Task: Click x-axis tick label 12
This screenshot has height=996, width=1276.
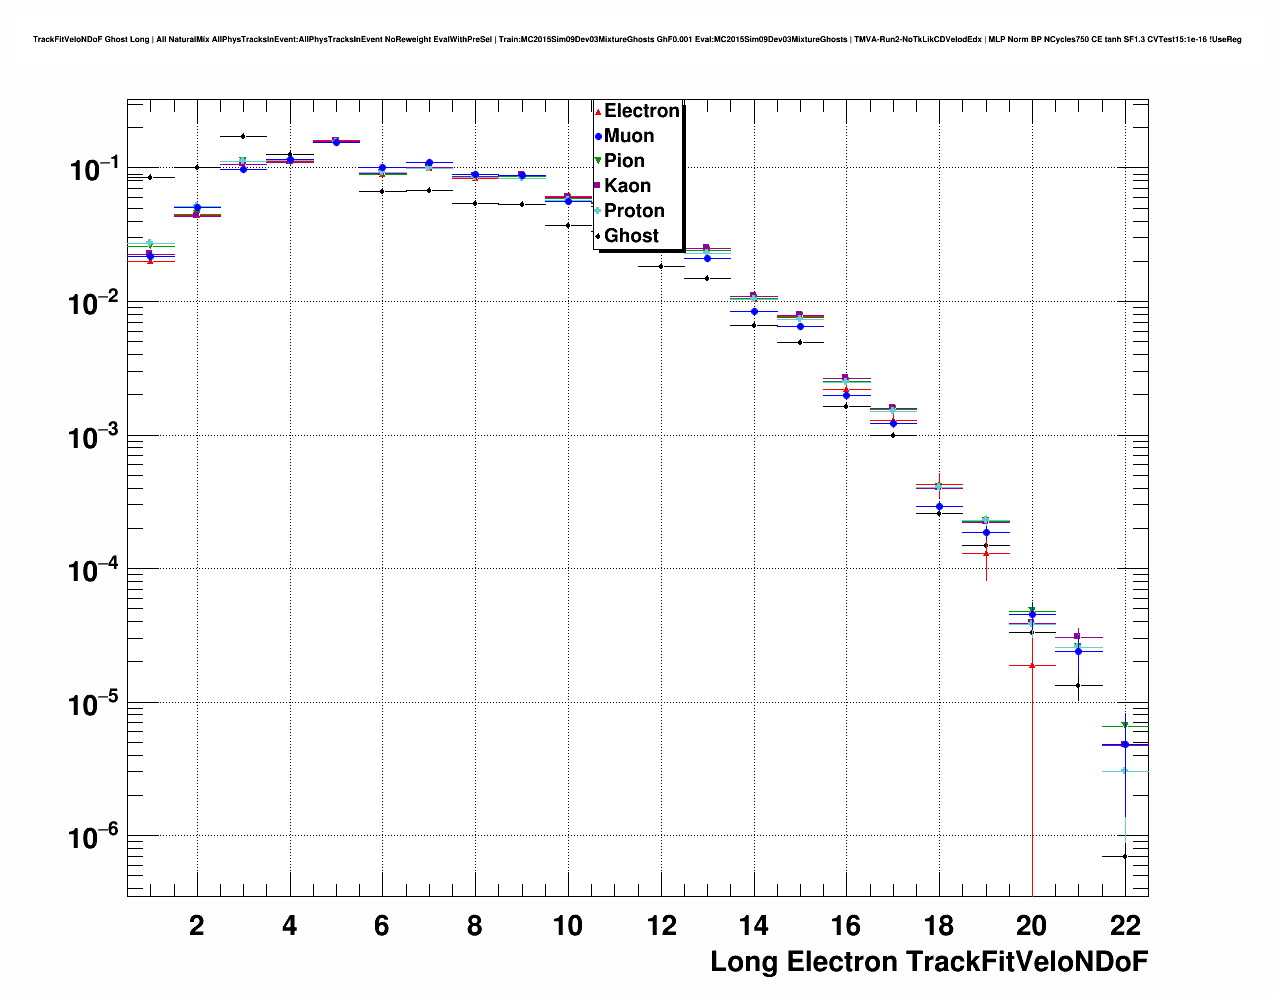Action: (661, 925)
